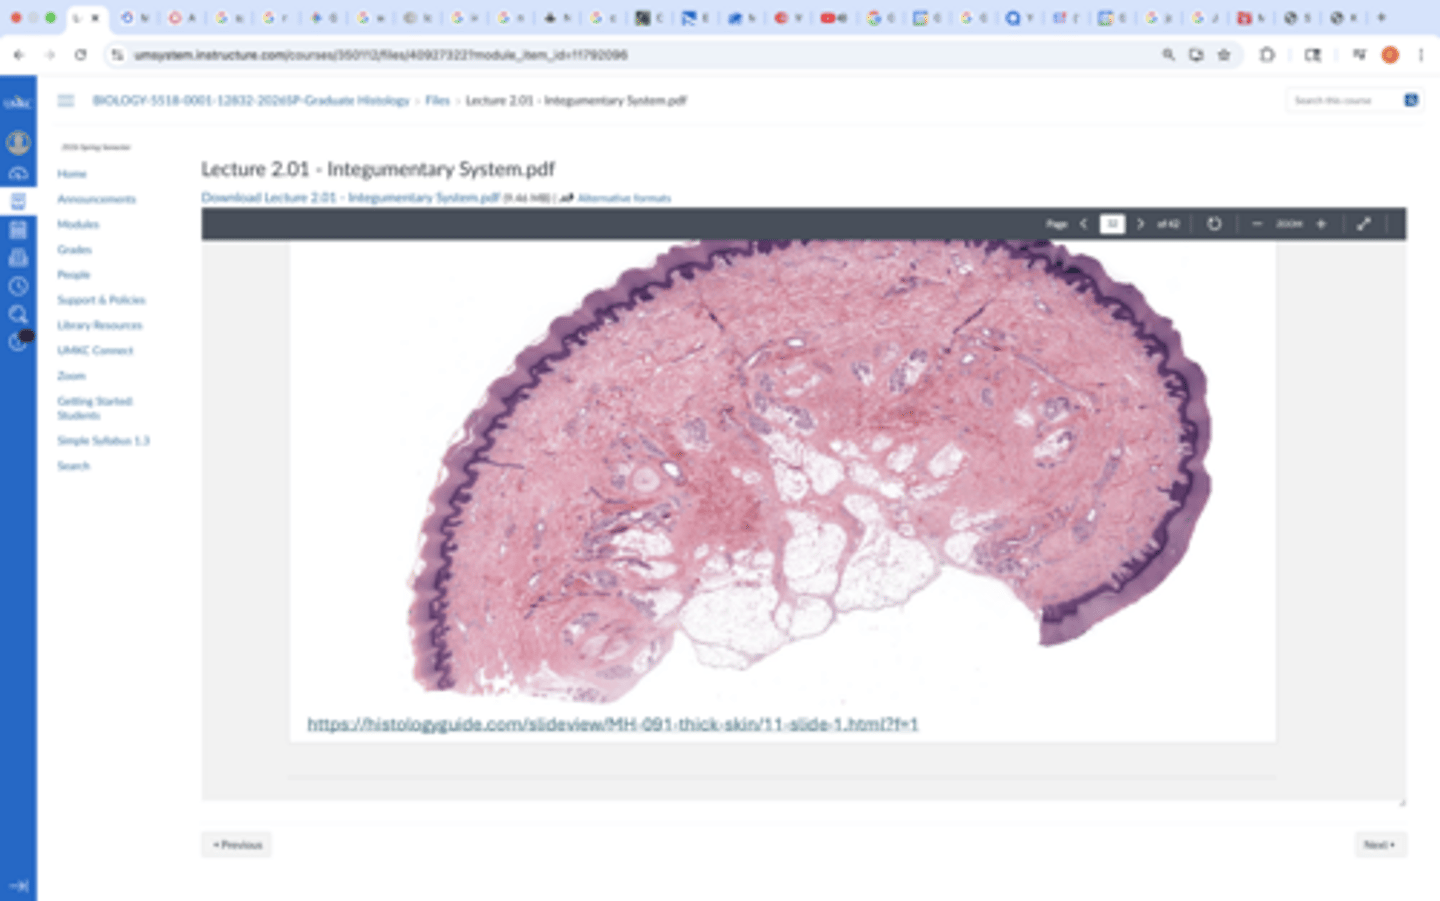Click the PDF page number field
This screenshot has height=901, width=1440.
coord(1112,224)
